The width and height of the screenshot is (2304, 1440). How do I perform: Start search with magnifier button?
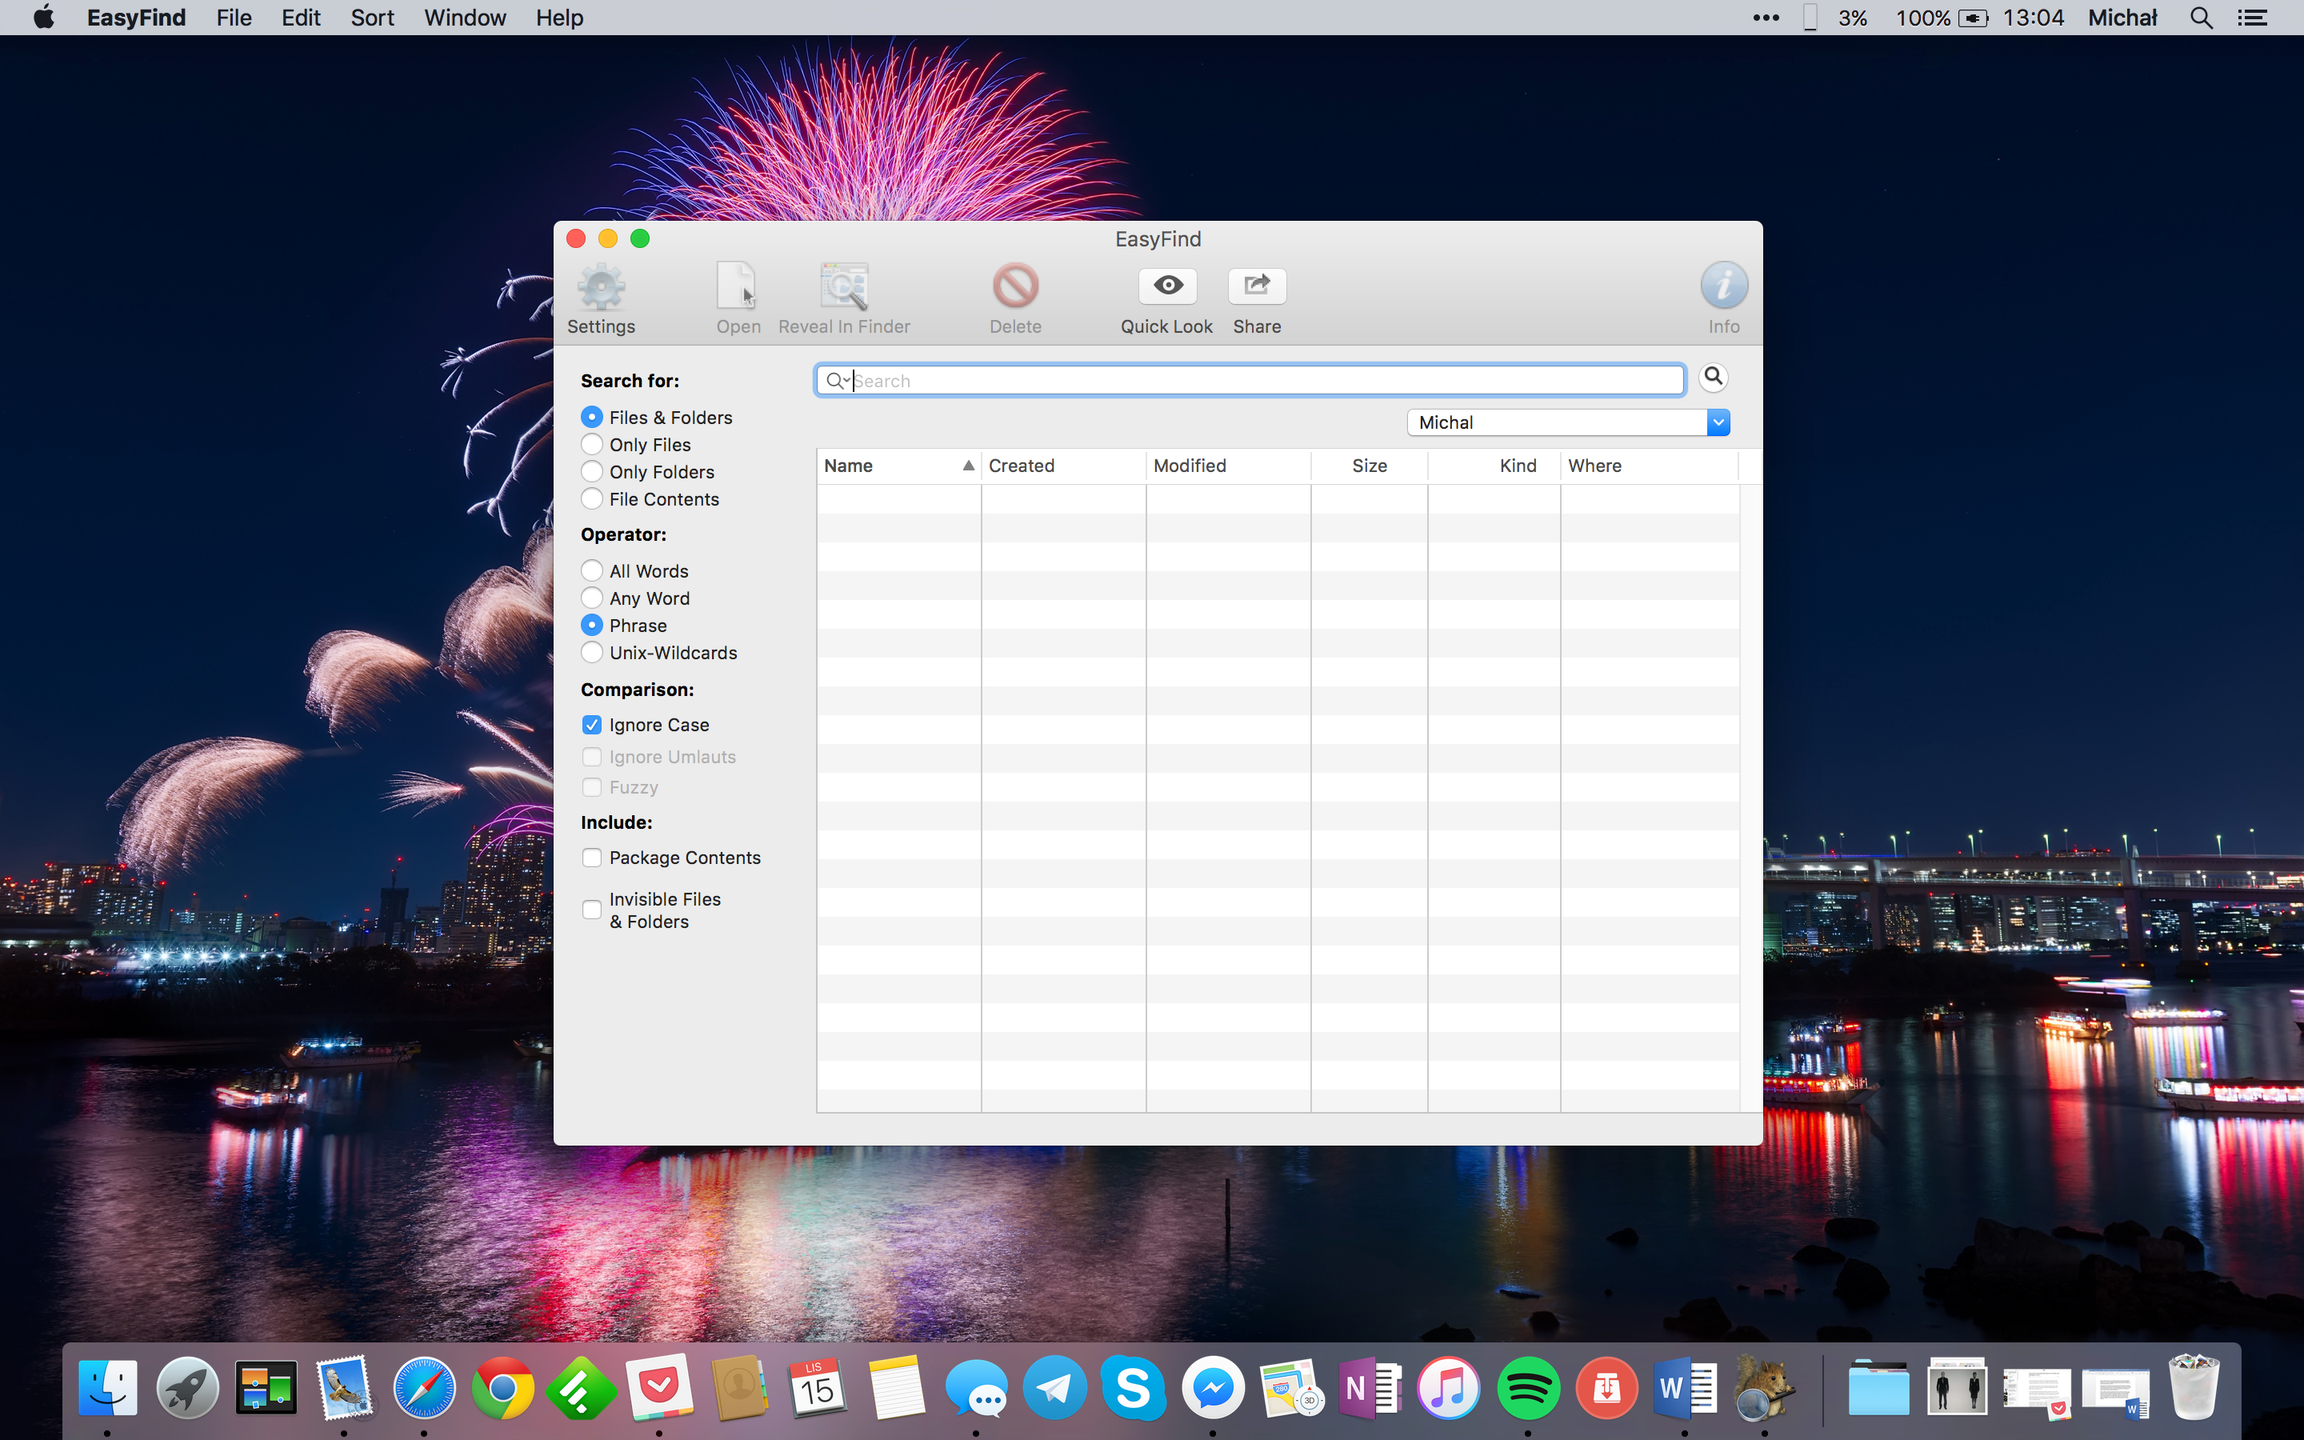[1713, 377]
